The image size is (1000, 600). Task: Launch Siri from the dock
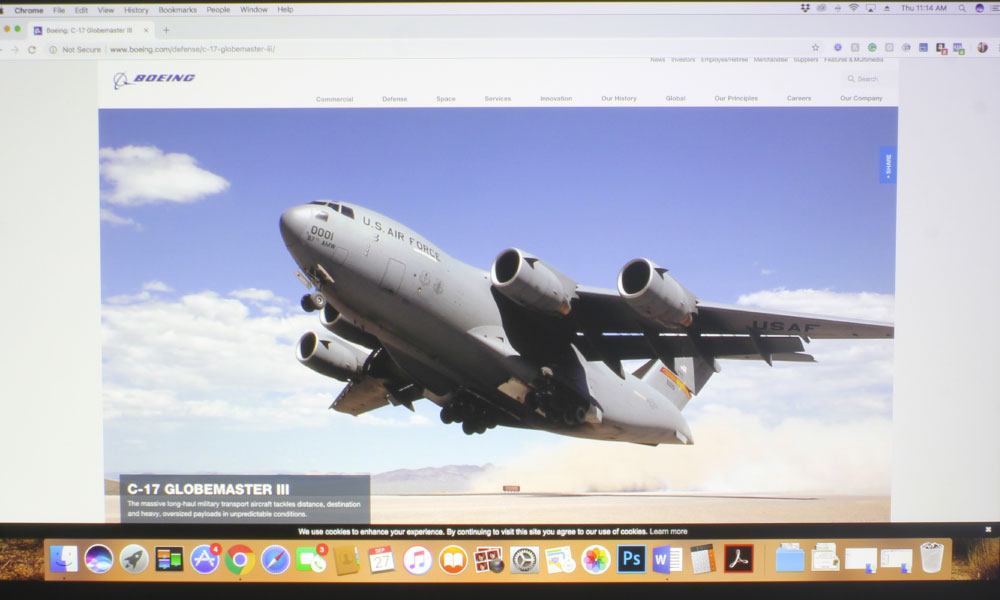click(x=99, y=559)
